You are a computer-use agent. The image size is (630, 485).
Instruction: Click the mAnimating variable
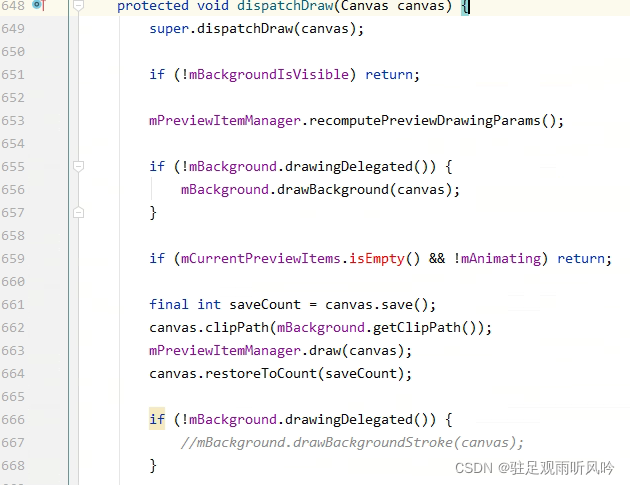click(501, 258)
